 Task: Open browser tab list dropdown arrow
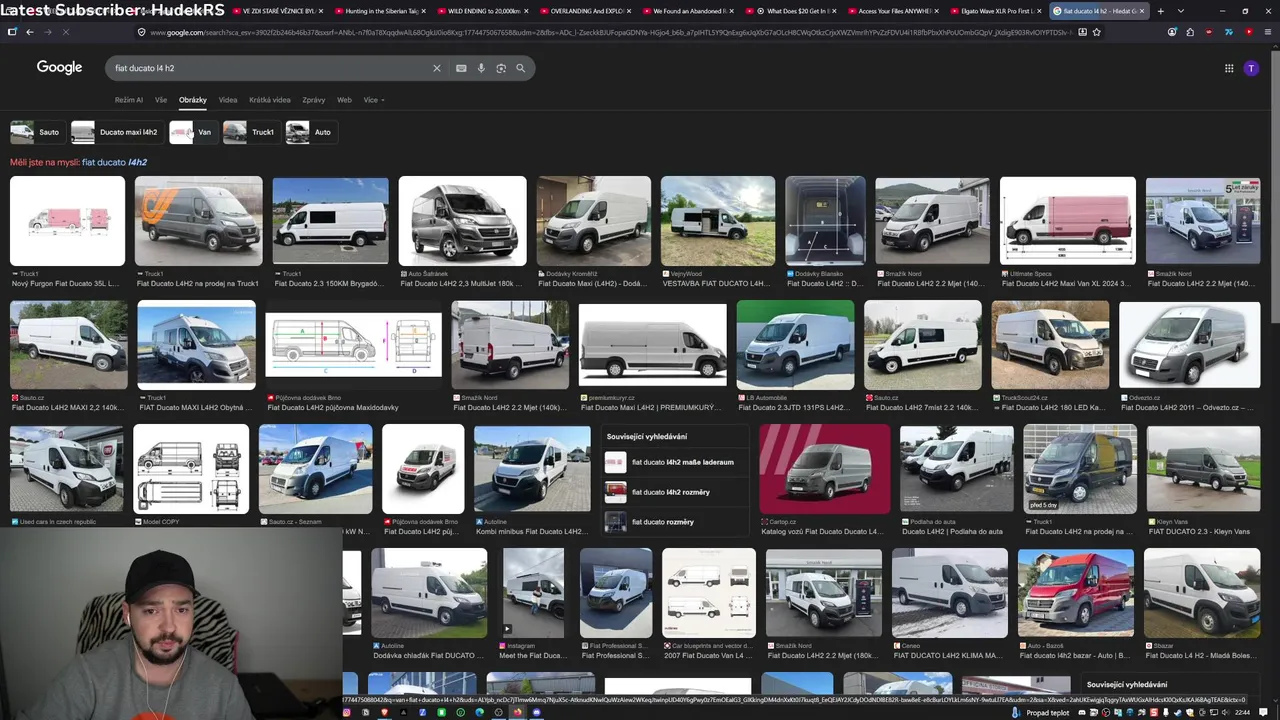(x=1181, y=11)
